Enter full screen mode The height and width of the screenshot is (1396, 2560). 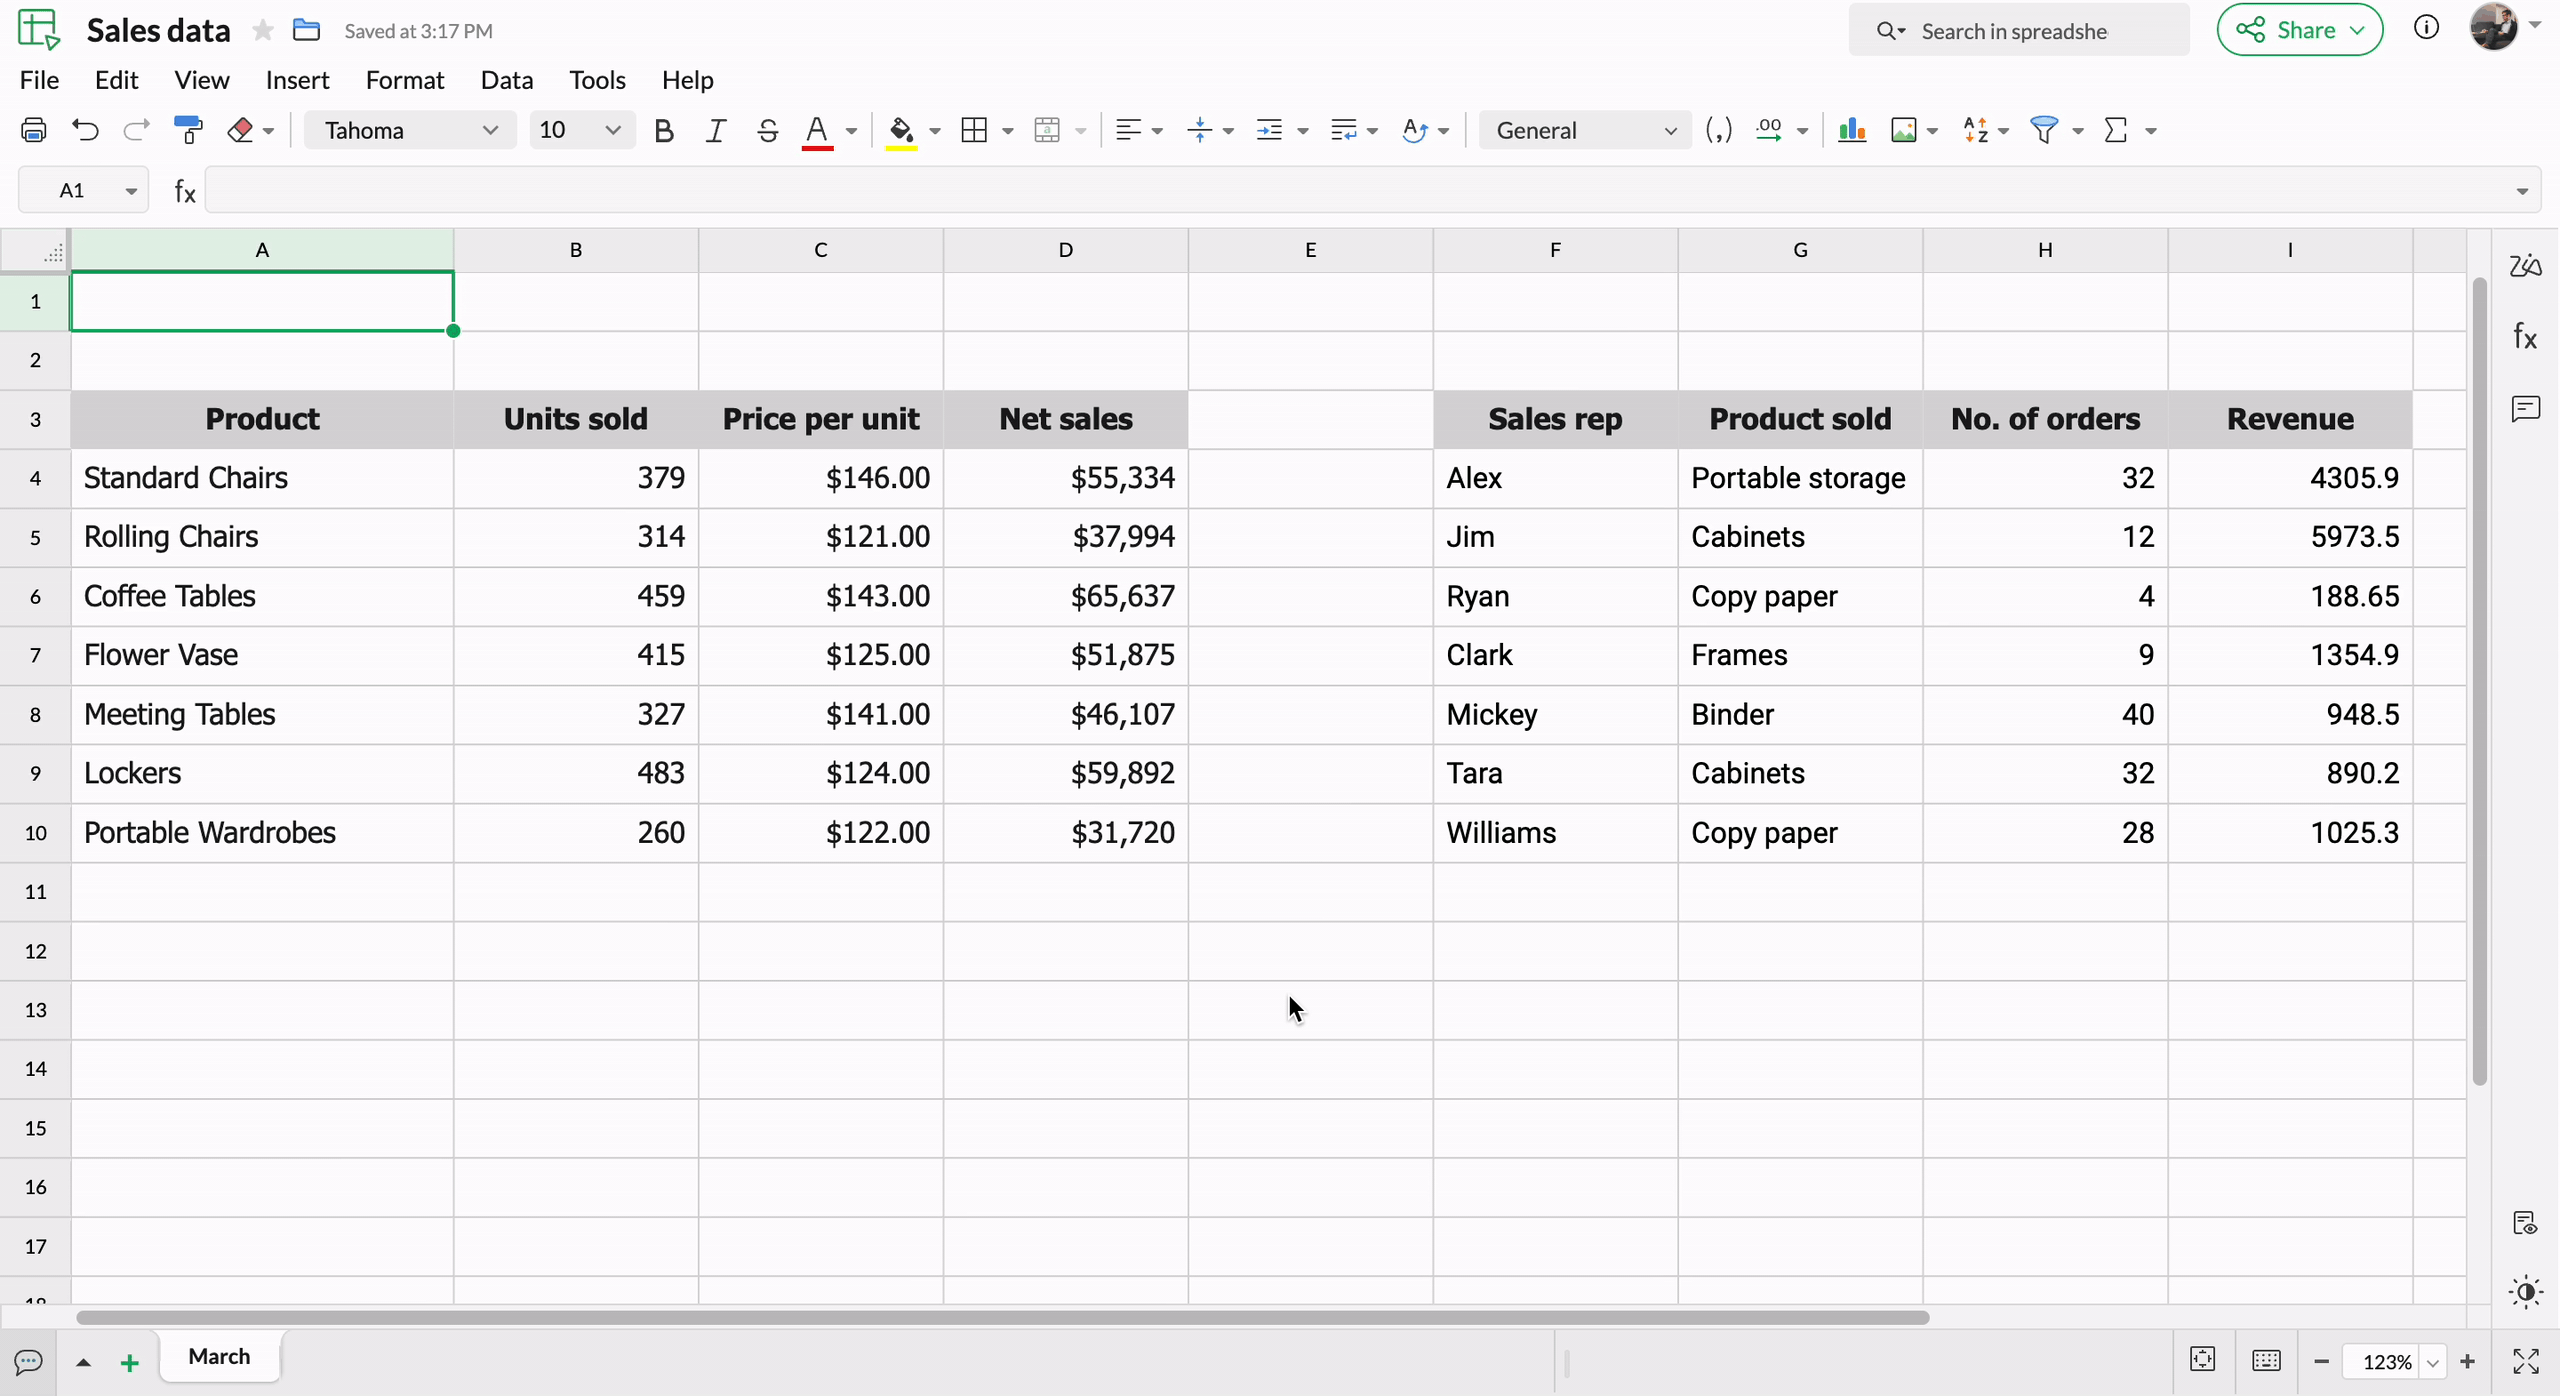(x=2525, y=1361)
